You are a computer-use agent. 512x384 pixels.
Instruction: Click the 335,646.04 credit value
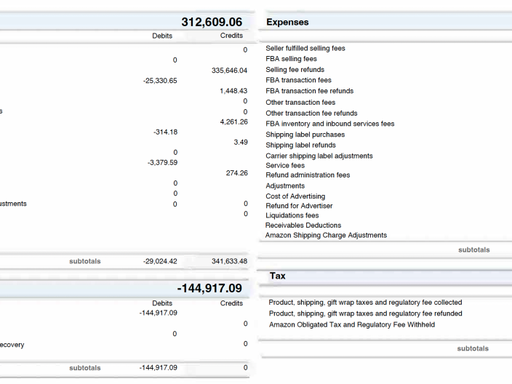click(x=229, y=70)
